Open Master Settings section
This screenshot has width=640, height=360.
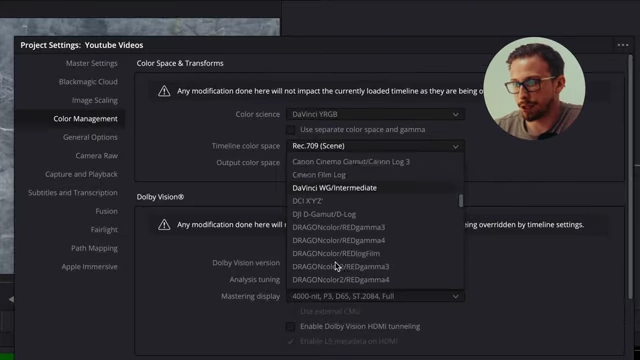(x=91, y=63)
